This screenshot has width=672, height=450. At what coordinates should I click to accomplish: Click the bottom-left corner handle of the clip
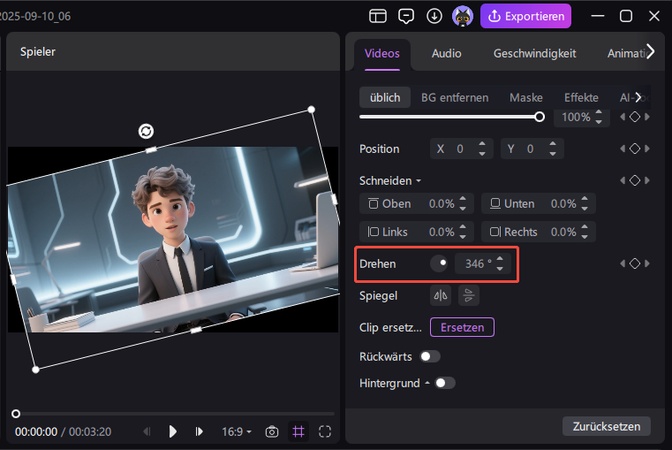36,369
